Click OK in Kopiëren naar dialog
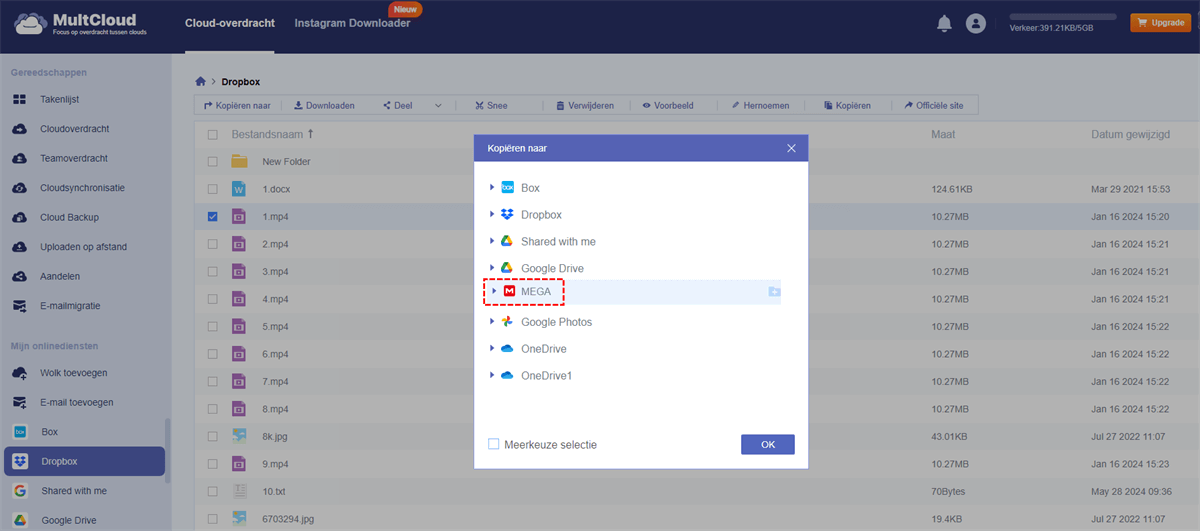This screenshot has width=1200, height=531. tap(768, 444)
